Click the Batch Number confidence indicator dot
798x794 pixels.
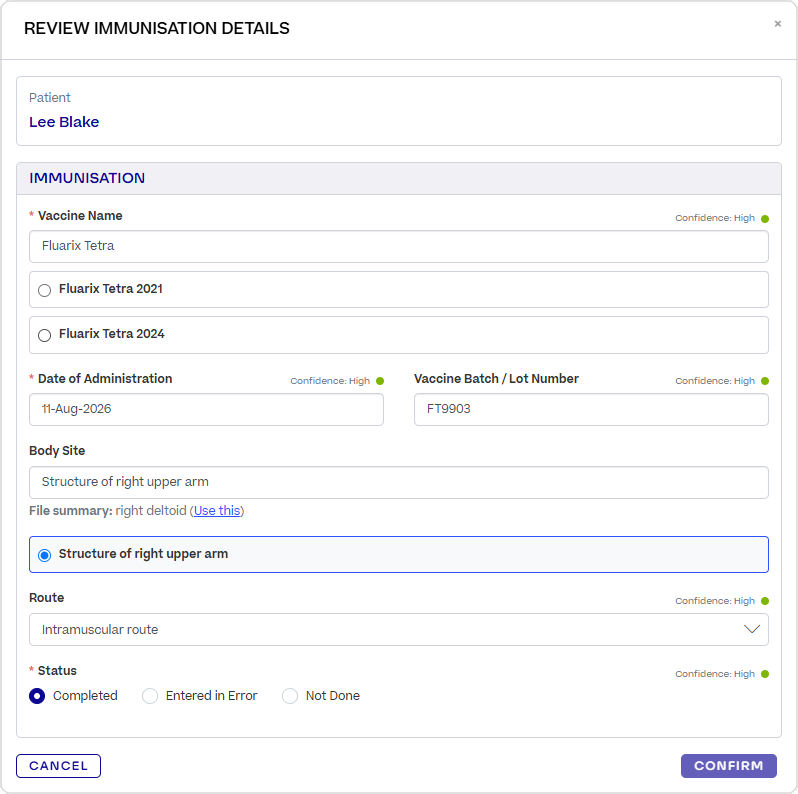[x=764, y=381]
